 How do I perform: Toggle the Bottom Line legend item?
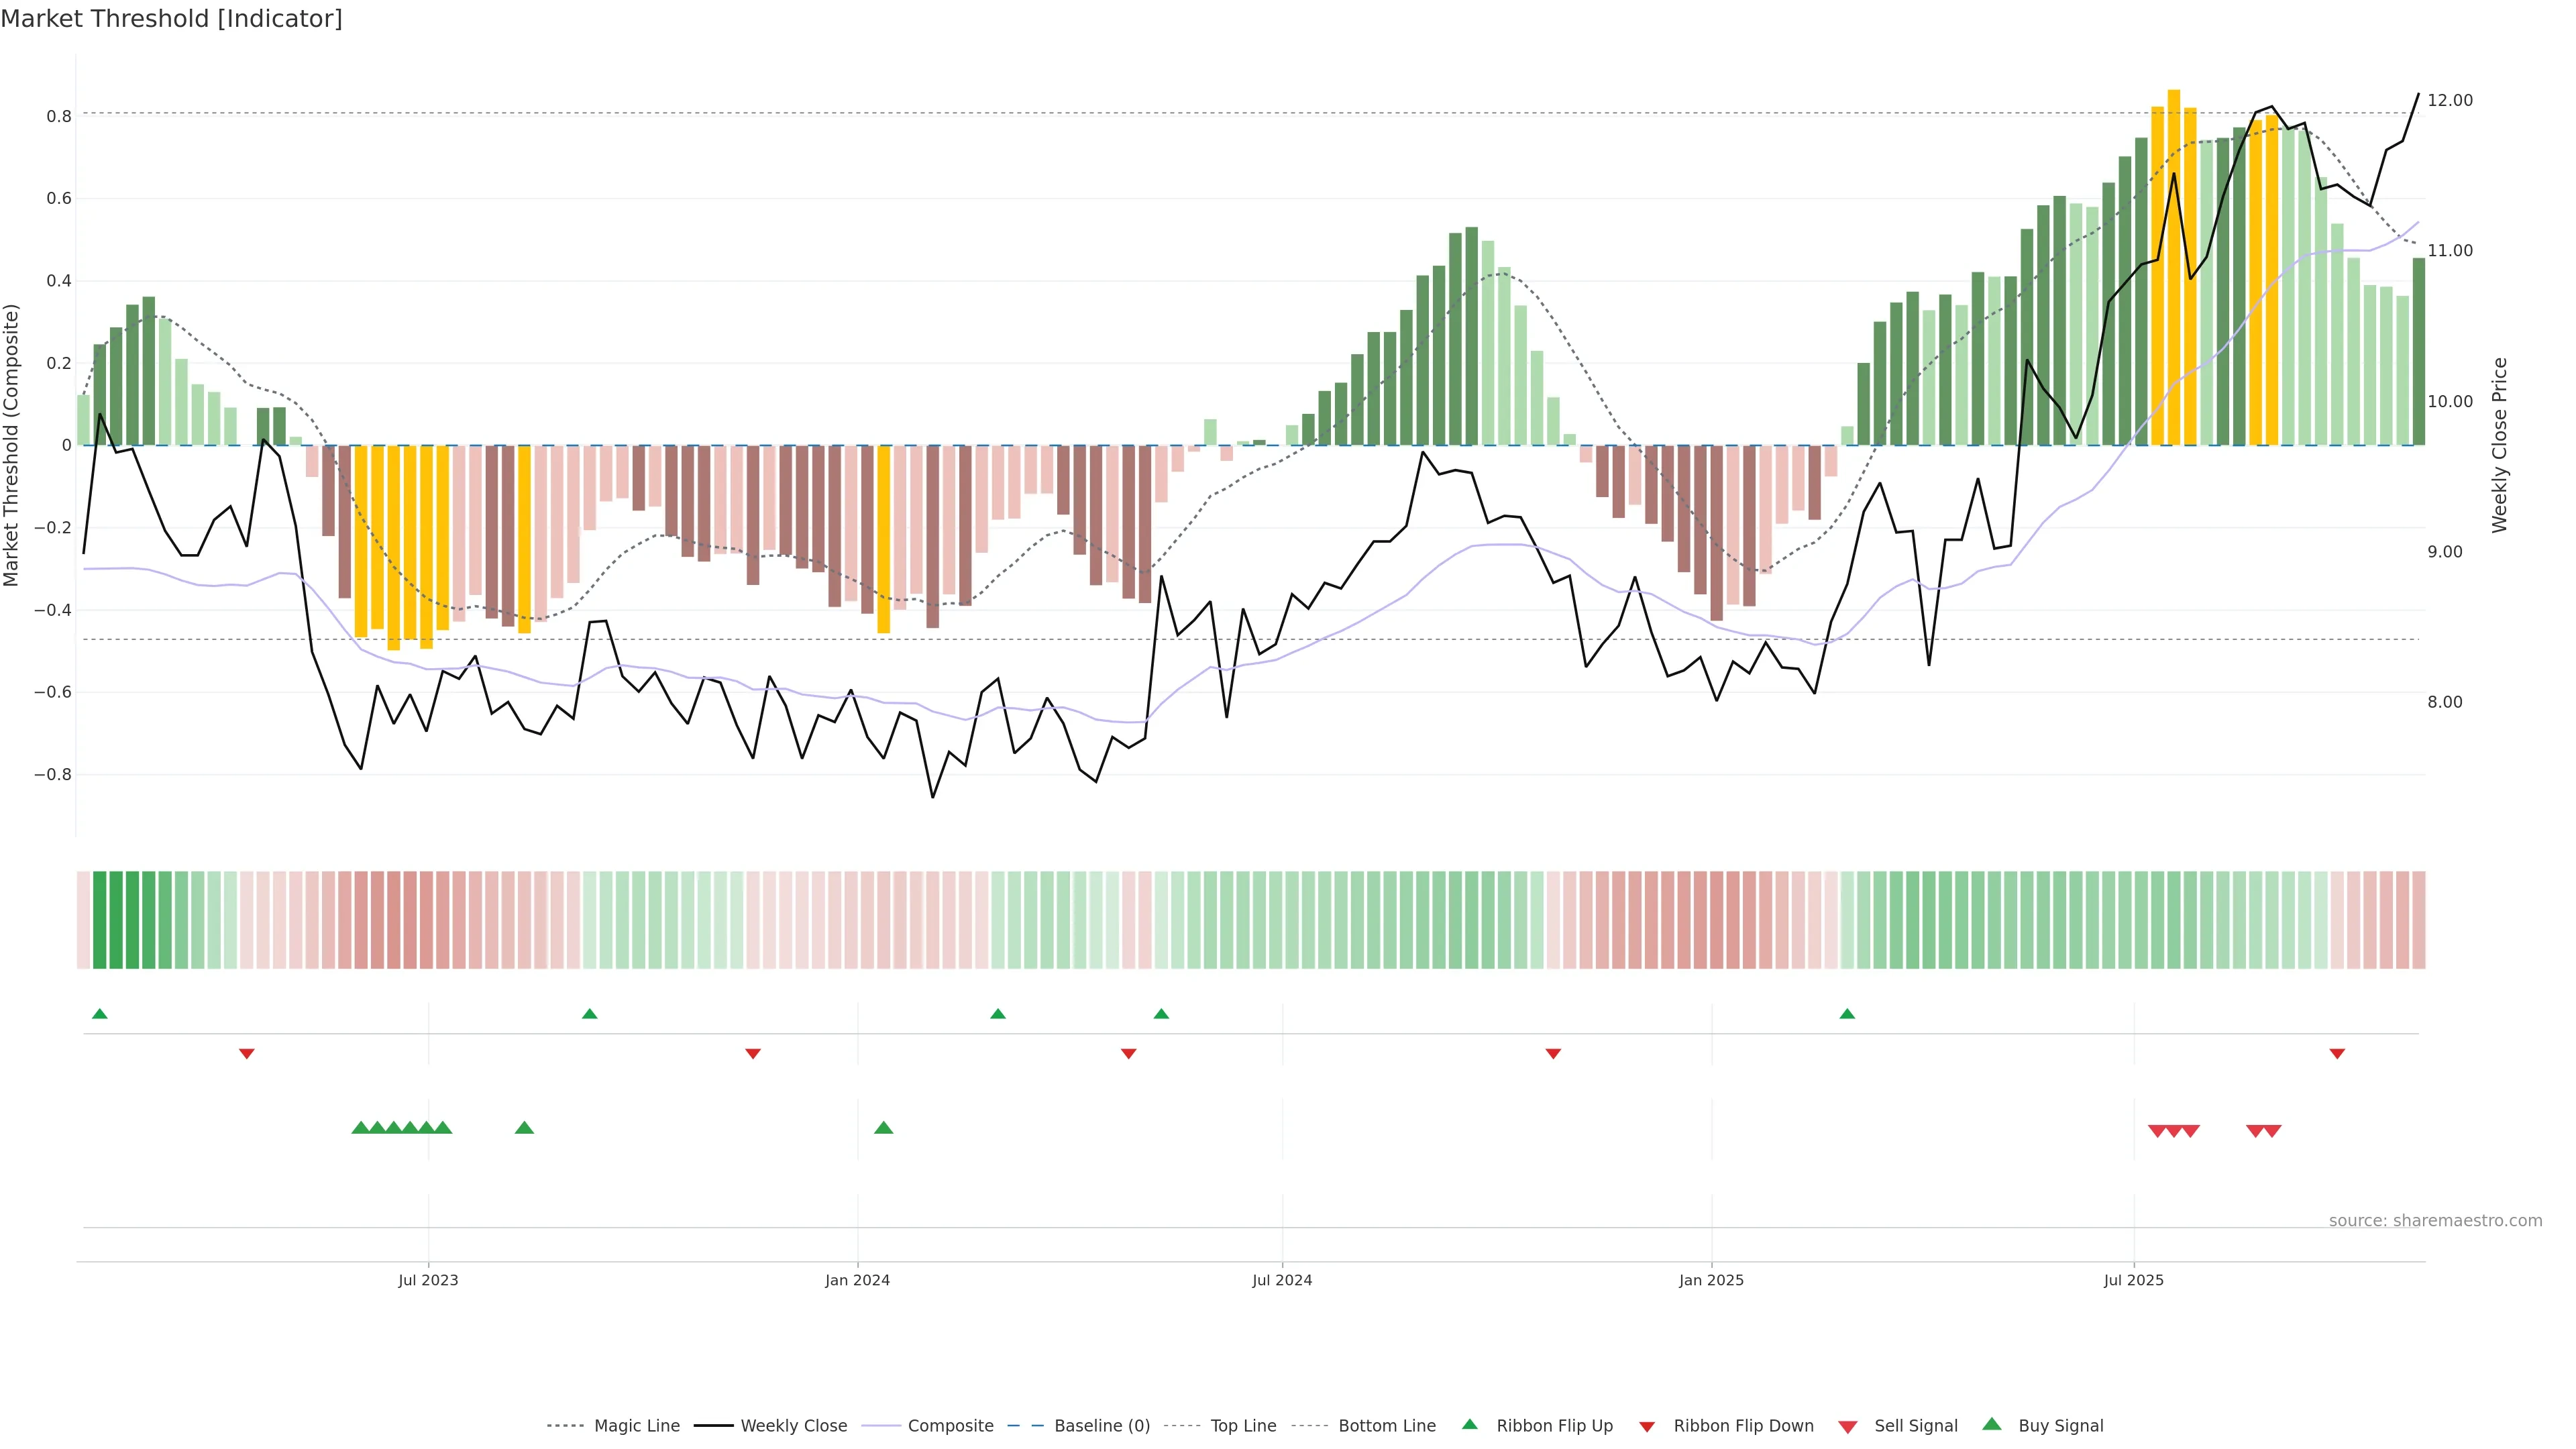[x=1386, y=1426]
